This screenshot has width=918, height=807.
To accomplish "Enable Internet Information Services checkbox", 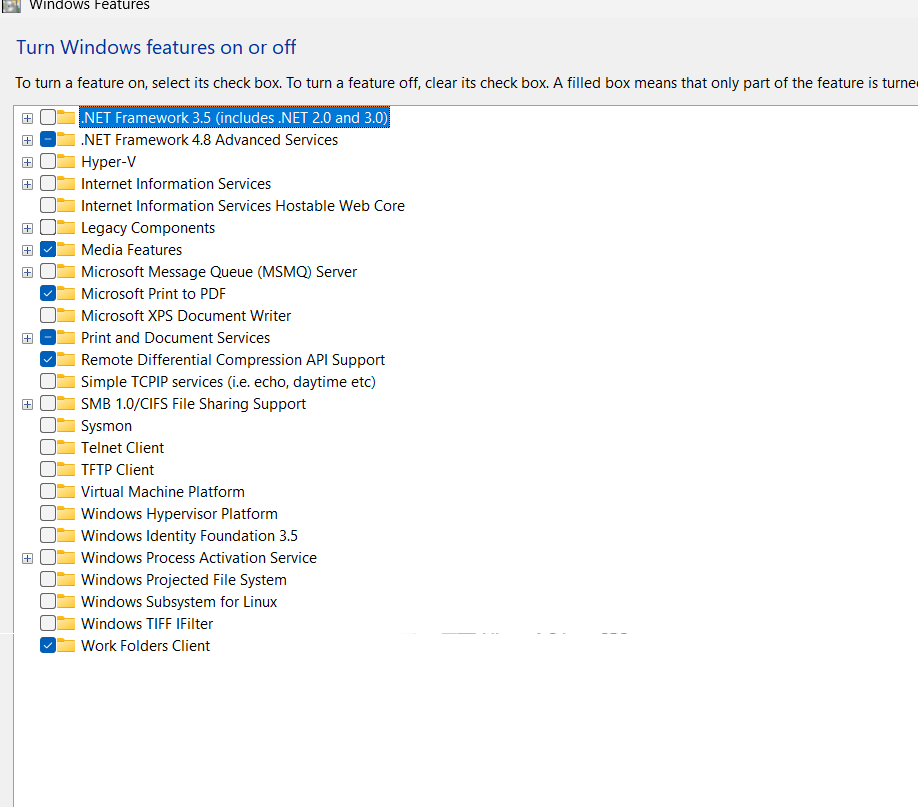I will pyautogui.click(x=48, y=183).
